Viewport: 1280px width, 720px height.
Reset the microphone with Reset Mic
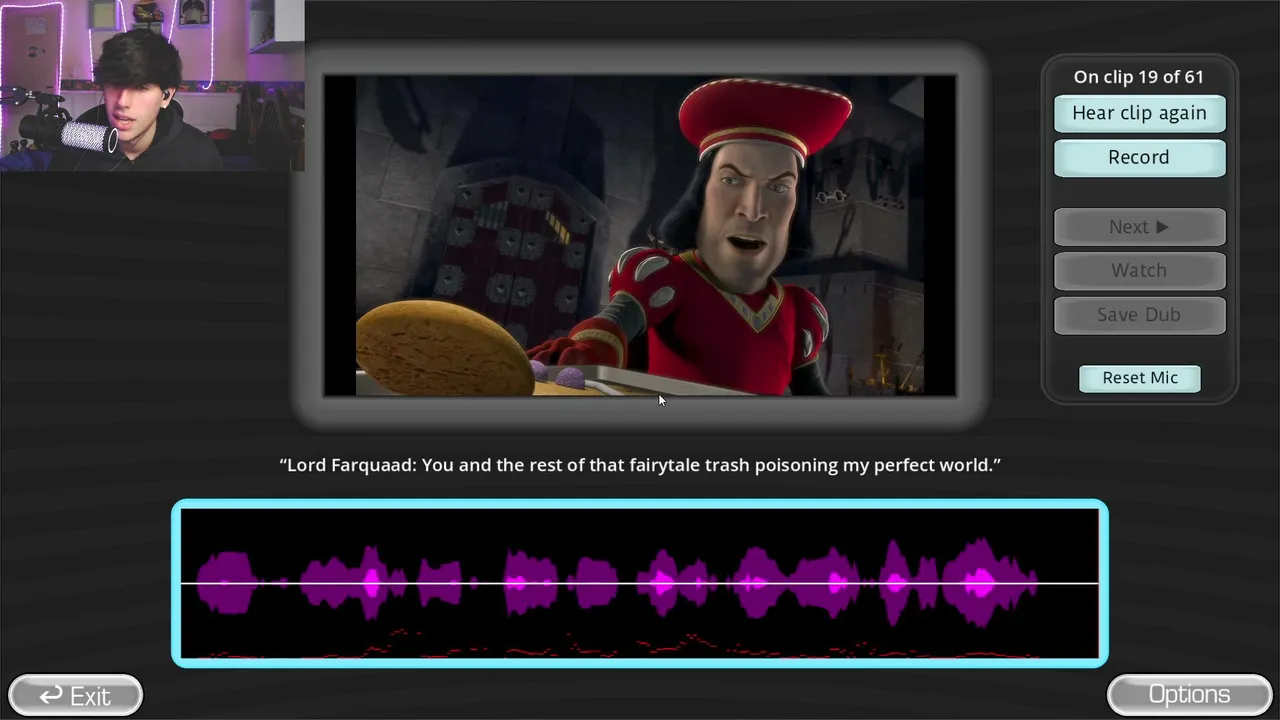point(1140,378)
